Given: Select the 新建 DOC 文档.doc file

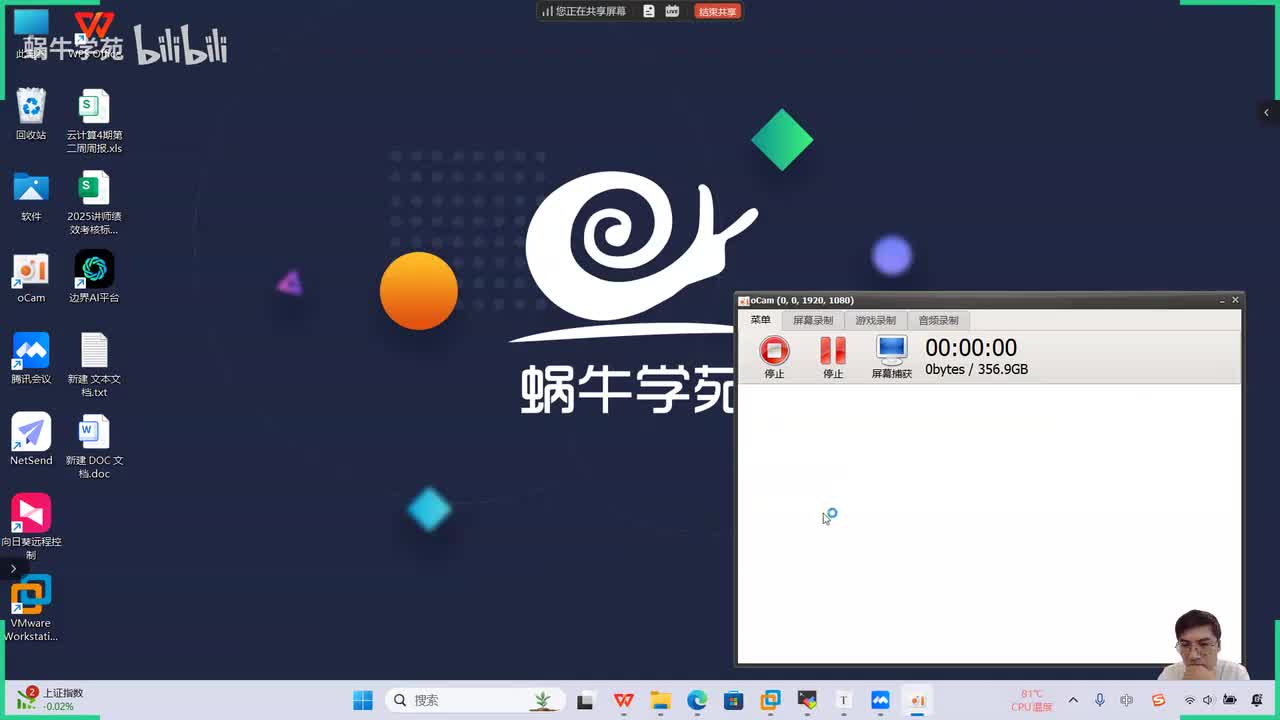Looking at the screenshot, I should tap(94, 447).
